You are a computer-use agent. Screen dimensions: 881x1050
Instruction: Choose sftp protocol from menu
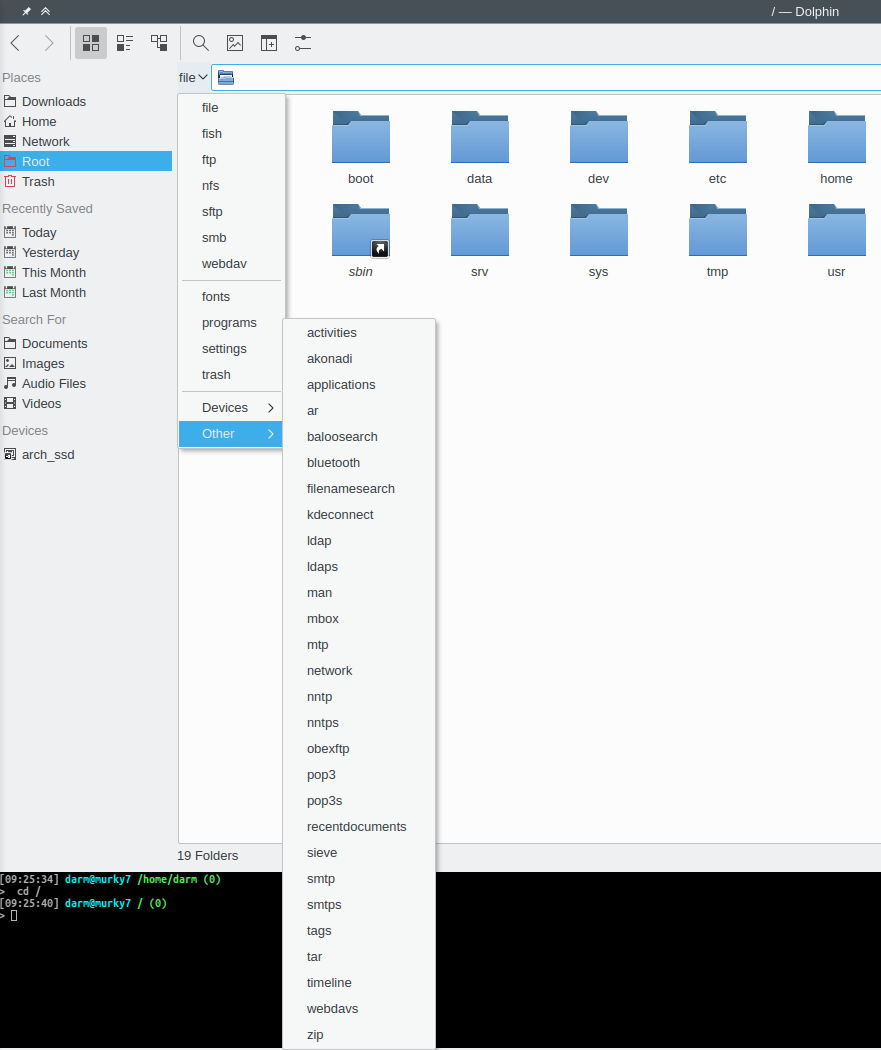(x=231, y=212)
